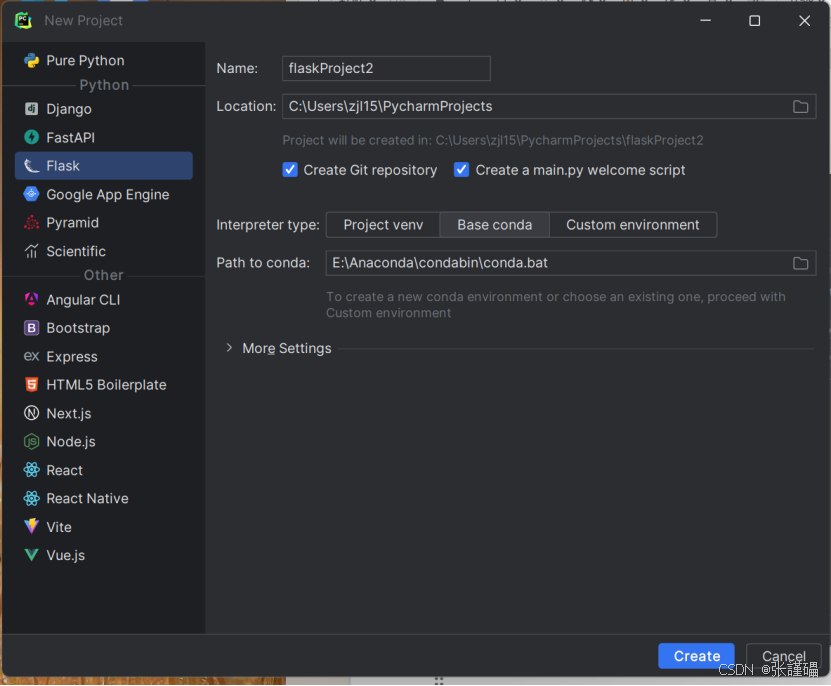Click the Express ex icon
This screenshot has height=686, width=831.
pos(31,356)
